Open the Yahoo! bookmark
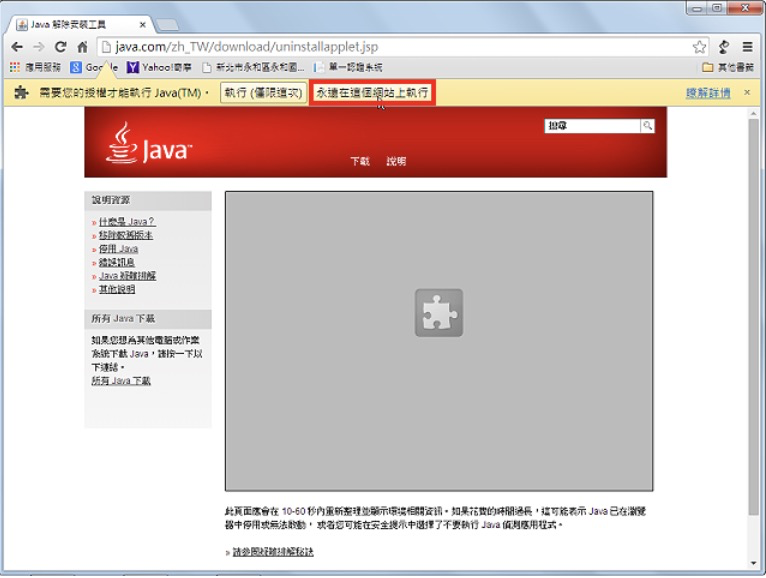The height and width of the screenshot is (578, 766). pyautogui.click(x=159, y=67)
